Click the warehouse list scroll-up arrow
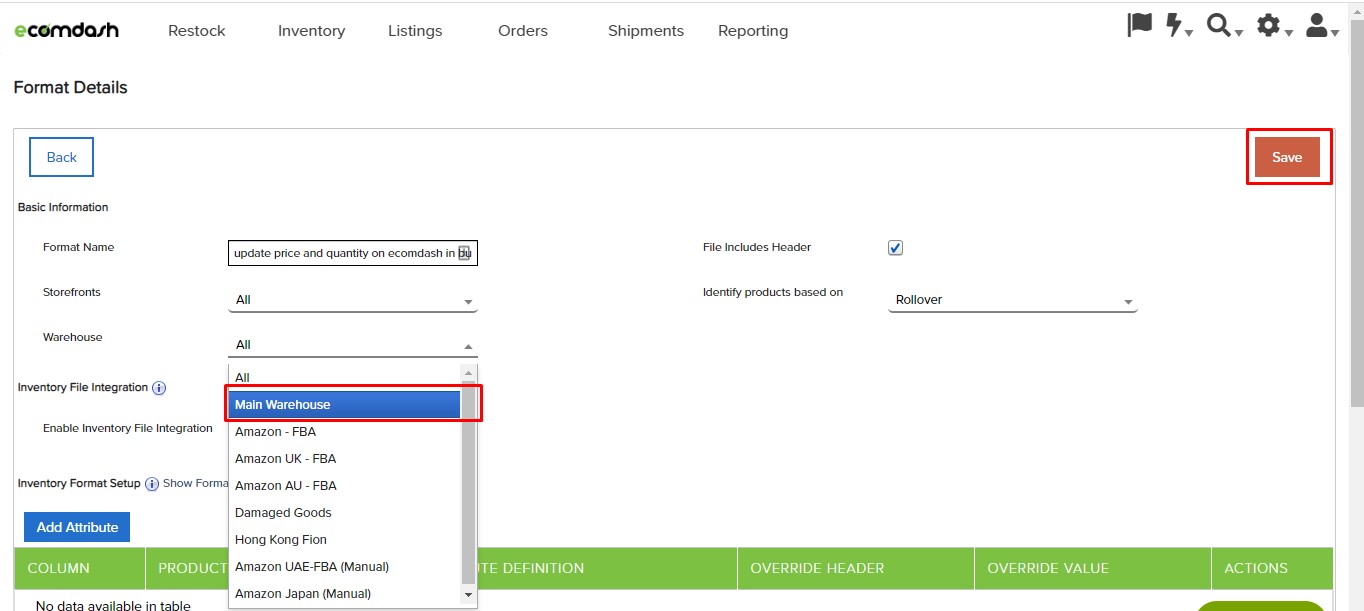 click(468, 373)
